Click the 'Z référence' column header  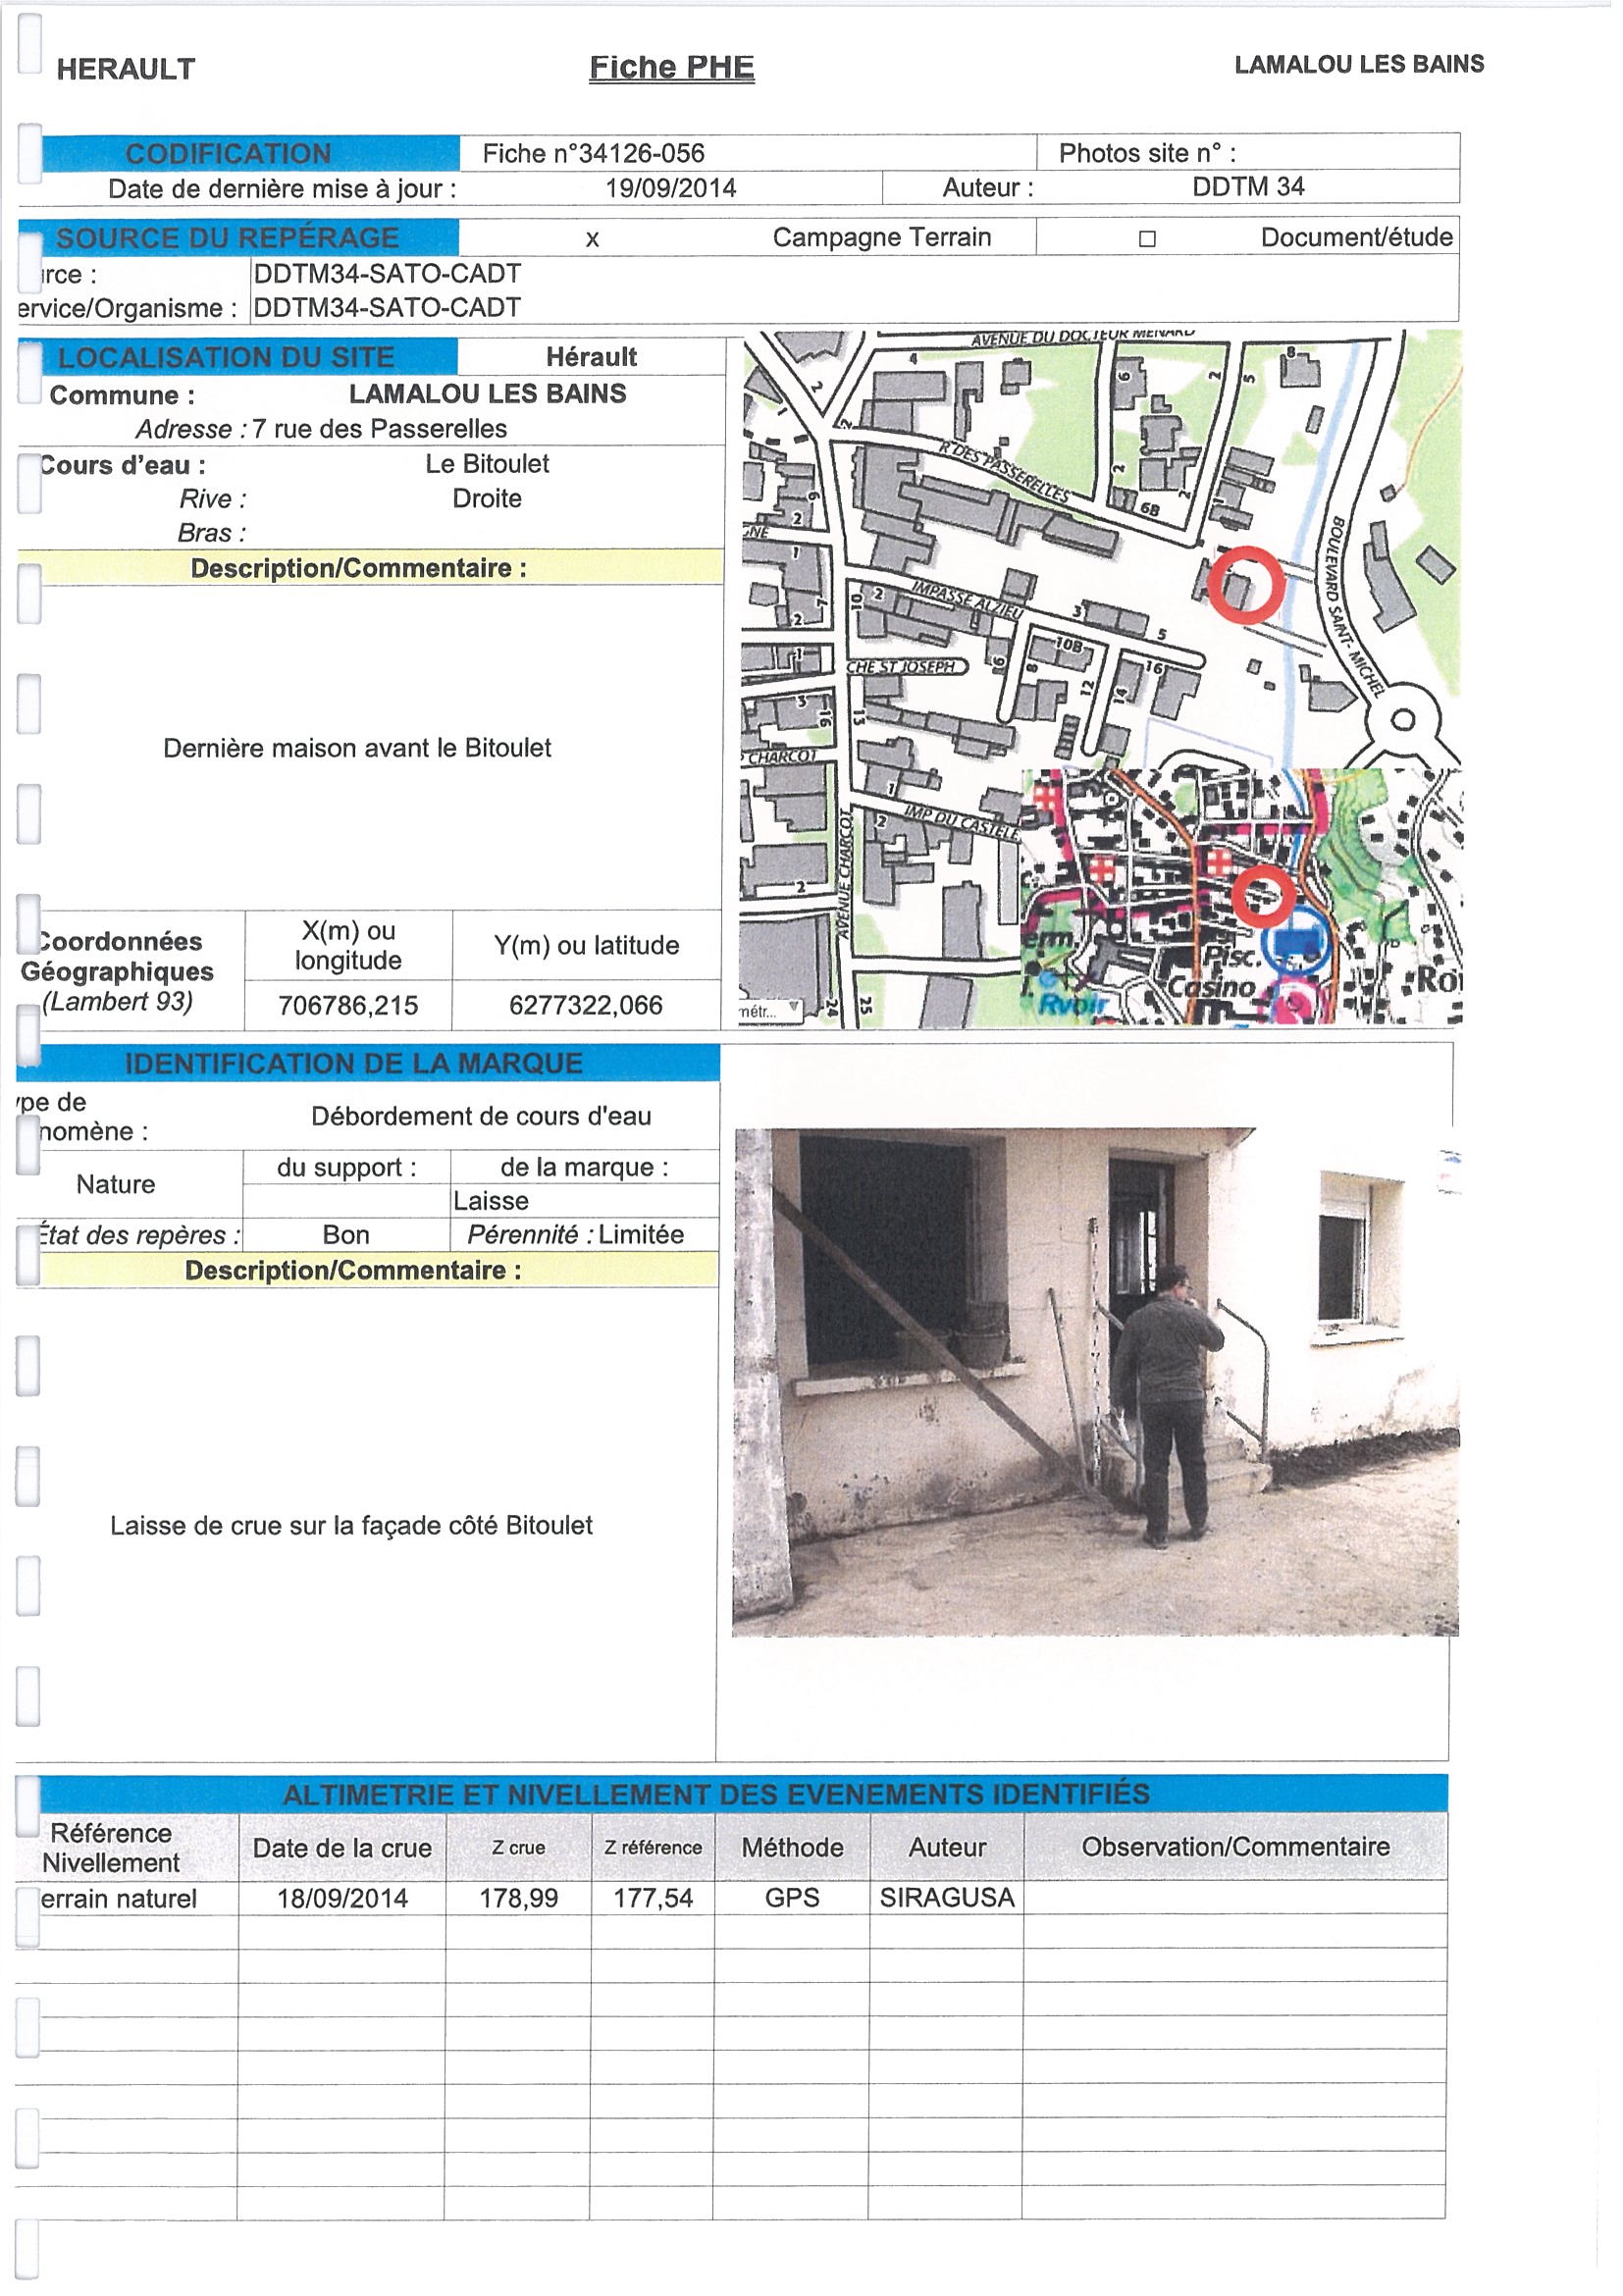click(657, 1861)
